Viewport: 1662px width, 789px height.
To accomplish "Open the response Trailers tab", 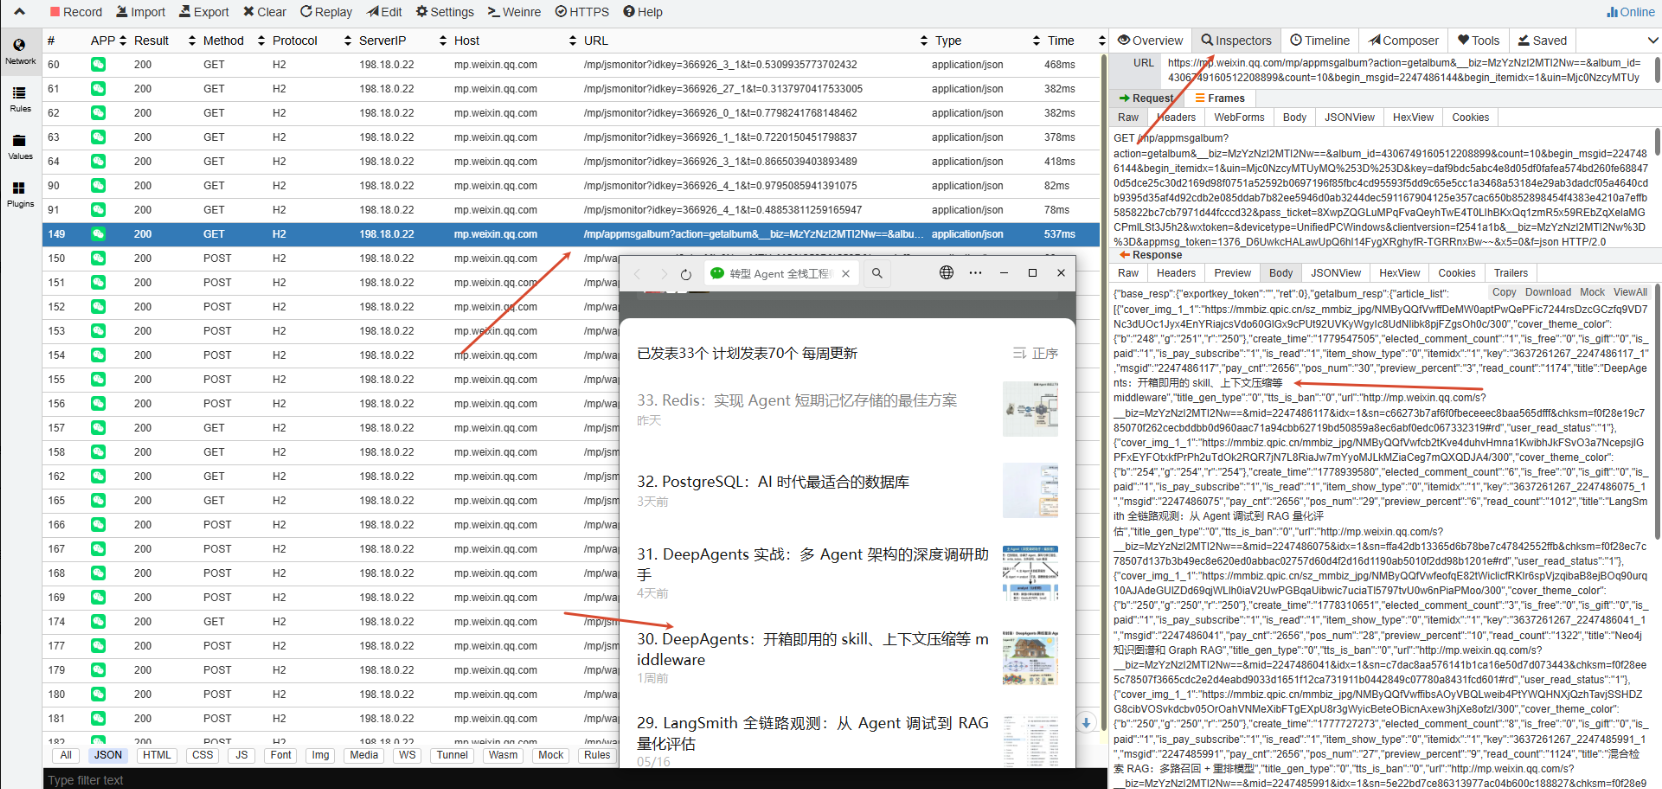I will click(x=1510, y=273).
